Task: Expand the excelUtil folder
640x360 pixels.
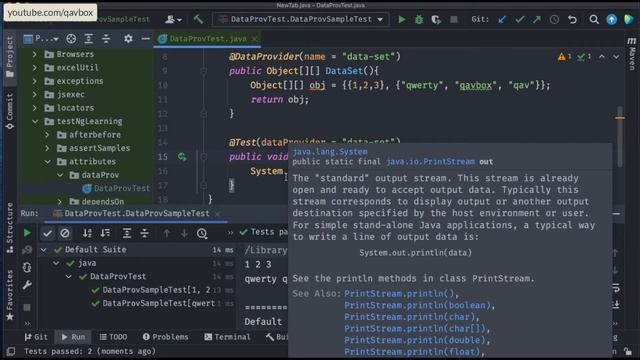Action: click(x=35, y=68)
